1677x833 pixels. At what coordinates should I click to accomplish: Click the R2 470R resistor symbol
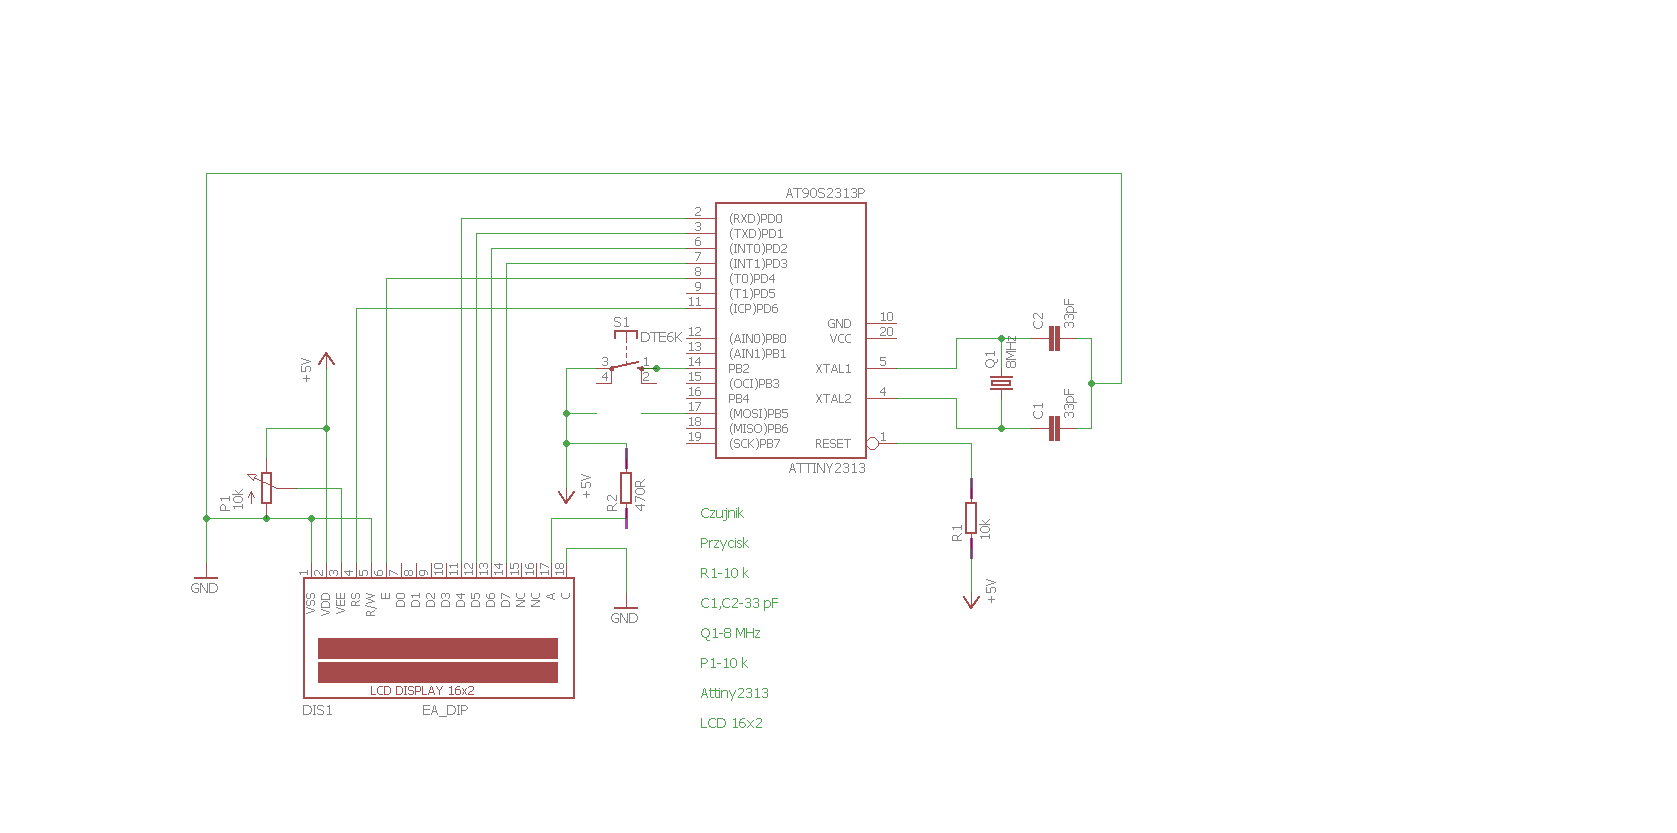pyautogui.click(x=626, y=488)
